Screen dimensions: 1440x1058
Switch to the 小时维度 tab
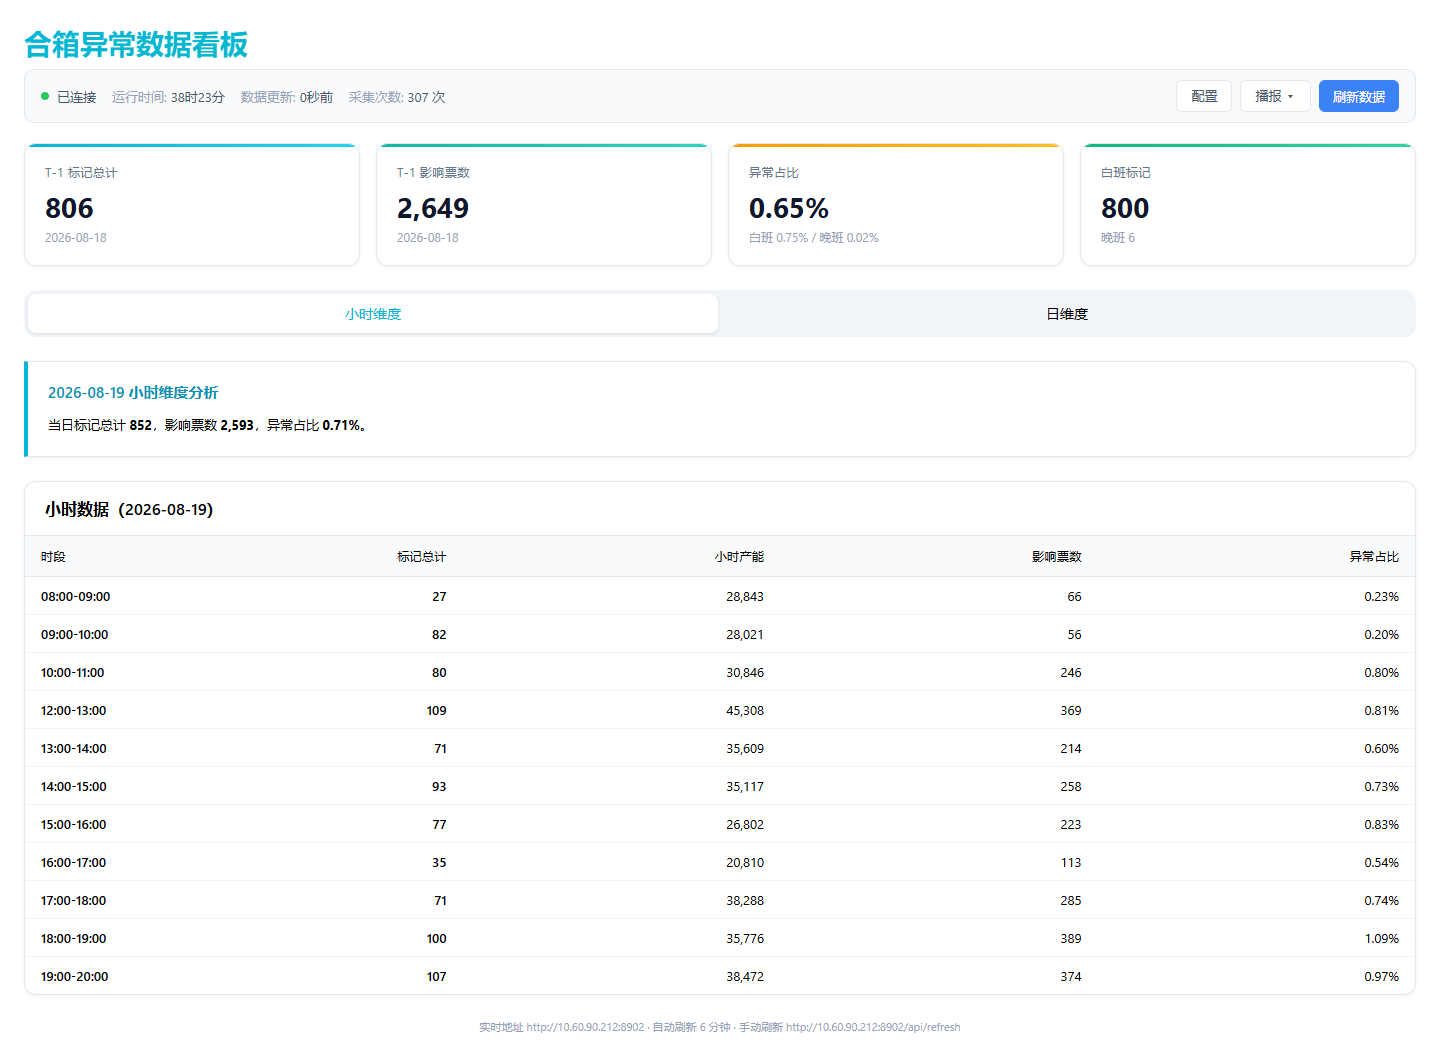(373, 314)
